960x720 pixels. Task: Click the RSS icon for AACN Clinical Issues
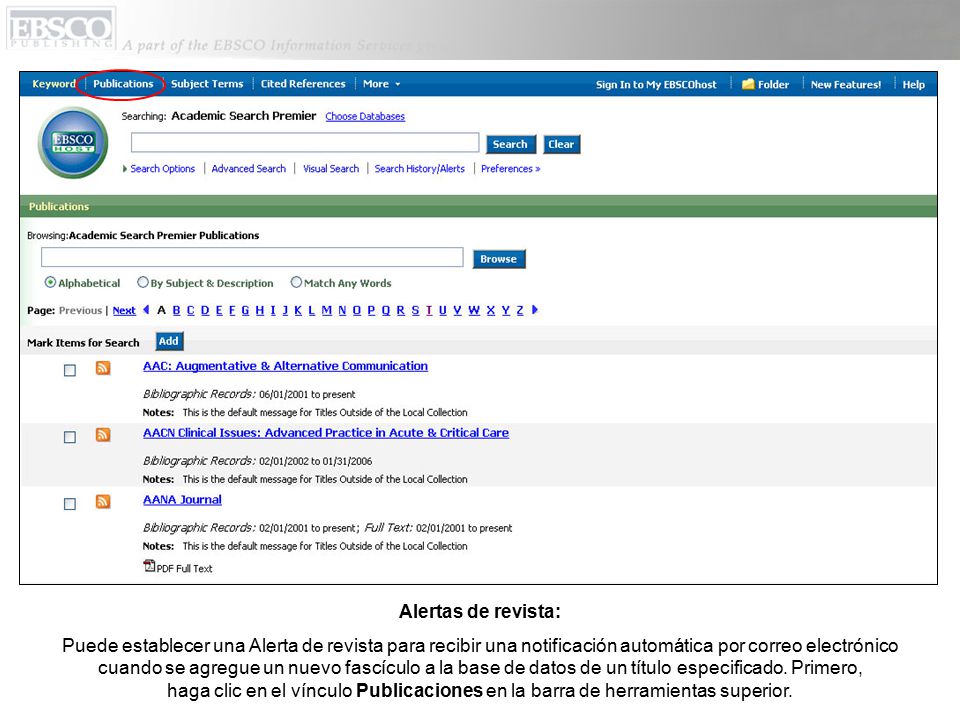(x=103, y=435)
